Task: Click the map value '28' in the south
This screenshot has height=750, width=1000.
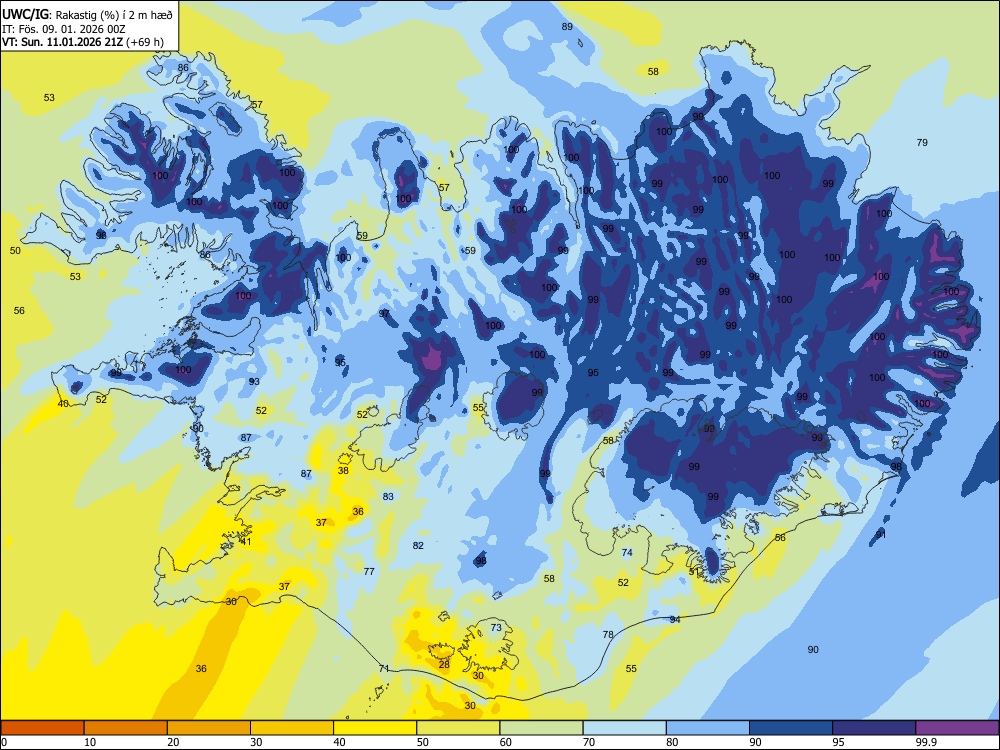Action: pyautogui.click(x=445, y=665)
